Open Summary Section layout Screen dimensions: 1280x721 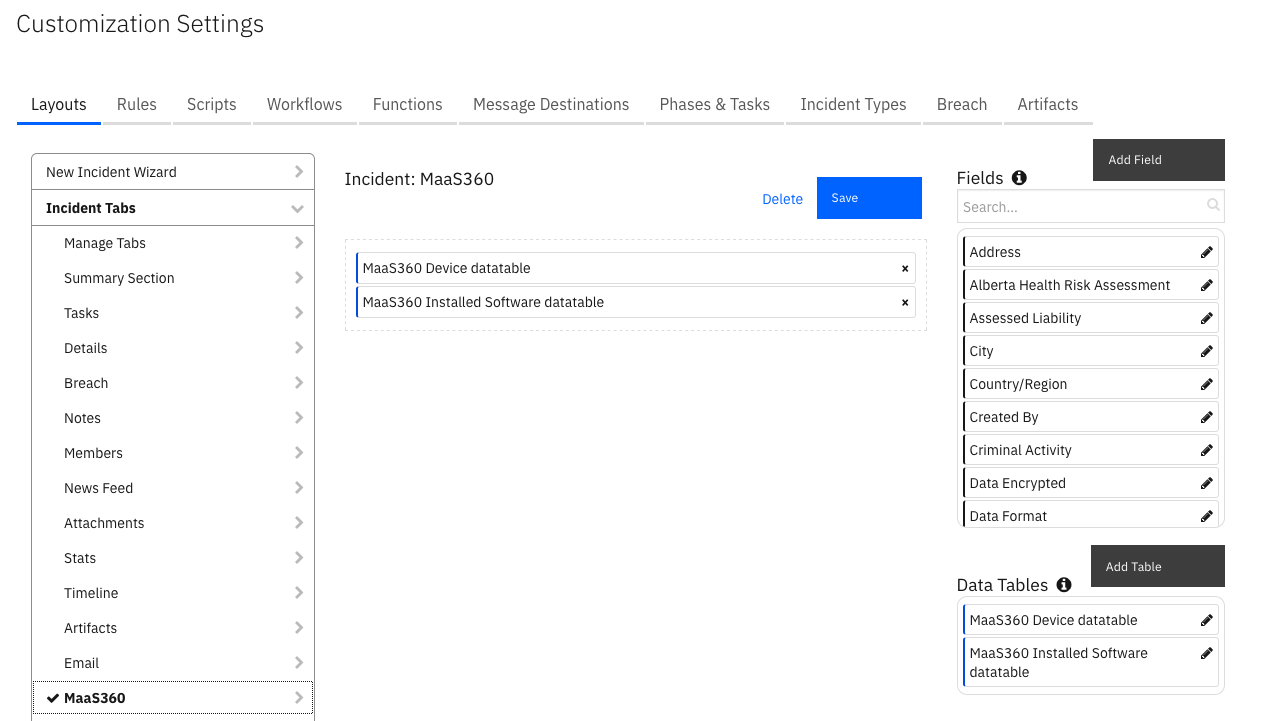(x=173, y=278)
